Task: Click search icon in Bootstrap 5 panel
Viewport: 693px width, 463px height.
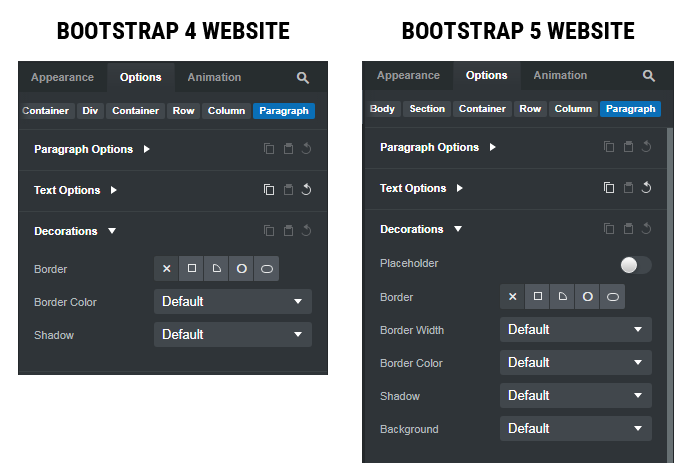Action: coord(648,76)
